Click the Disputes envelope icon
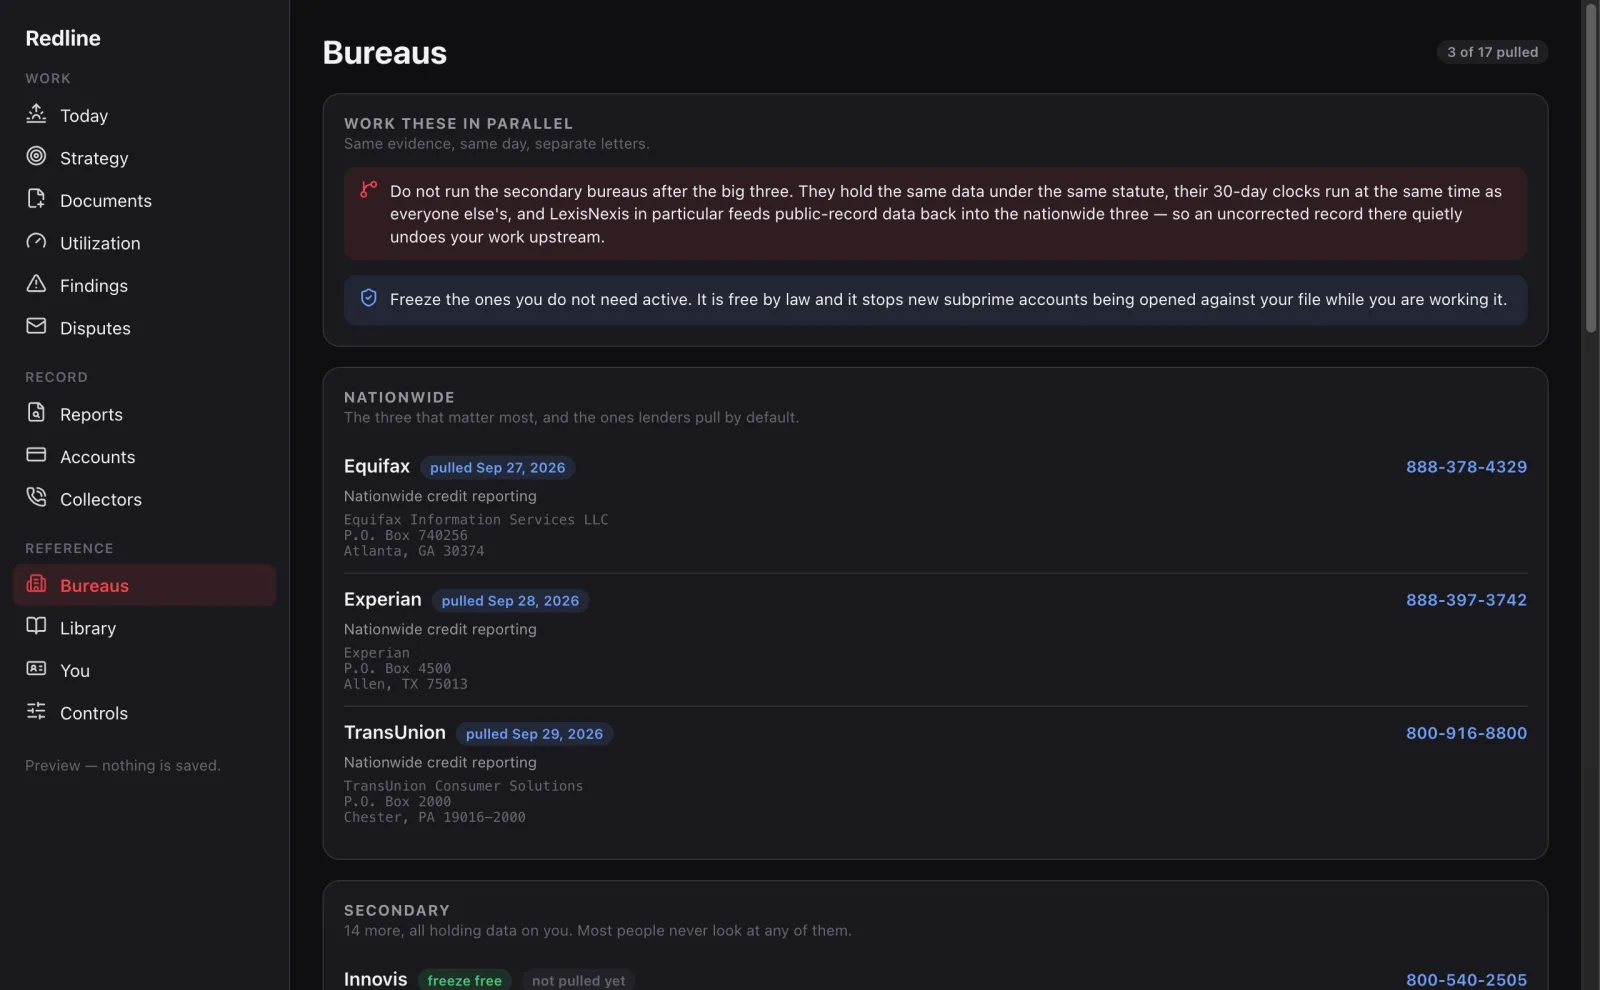 (36, 326)
